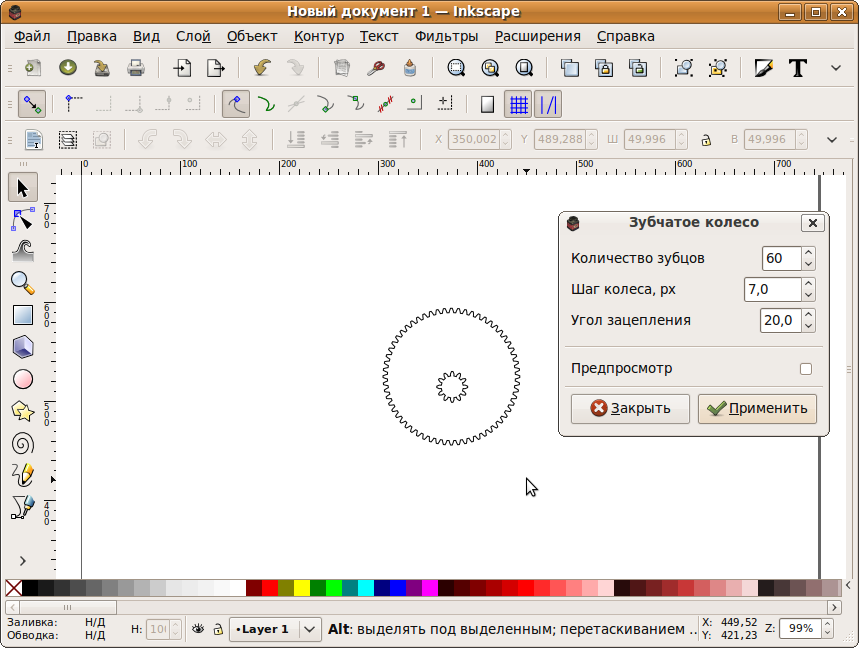Increase Количество зубцов value
859x648 pixels.
tap(809, 253)
